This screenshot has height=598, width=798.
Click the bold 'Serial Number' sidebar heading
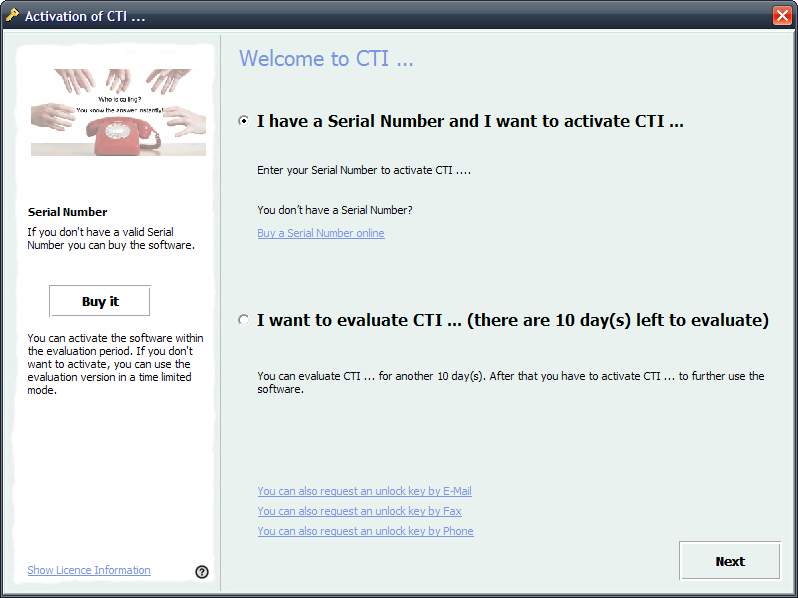[67, 212]
